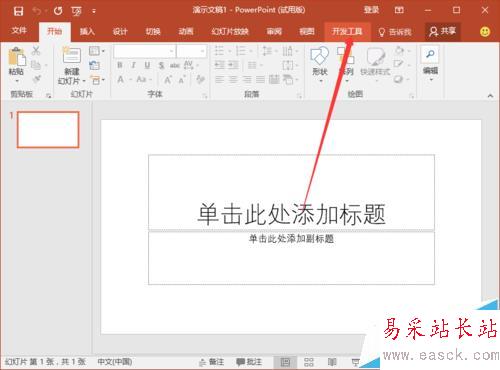Click the Undo arrow icon
The width and height of the screenshot is (500, 370).
tap(37, 11)
